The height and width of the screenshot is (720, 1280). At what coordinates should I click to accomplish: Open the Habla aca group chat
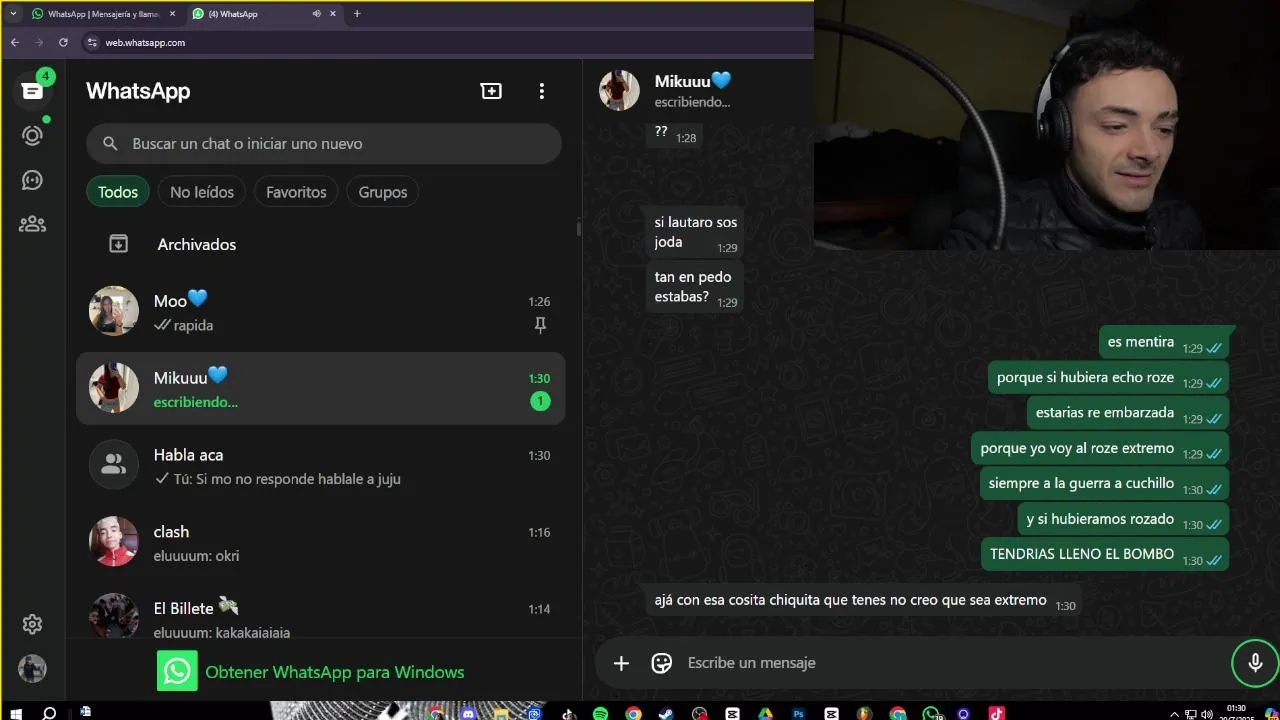pos(320,465)
